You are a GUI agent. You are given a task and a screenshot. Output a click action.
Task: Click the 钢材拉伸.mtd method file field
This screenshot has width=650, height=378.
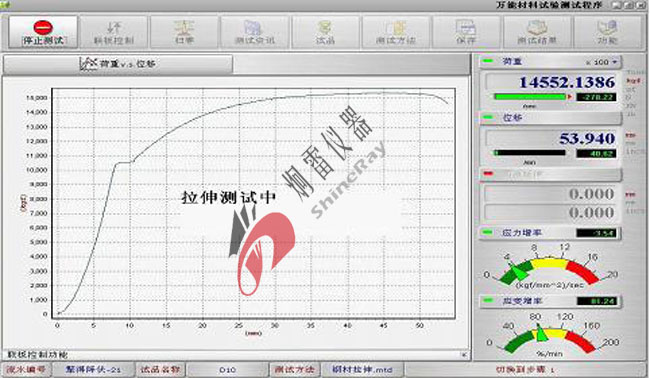pos(362,369)
